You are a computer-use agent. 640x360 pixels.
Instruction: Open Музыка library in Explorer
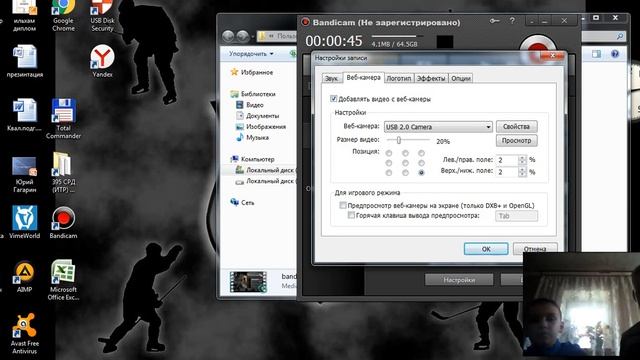[252, 138]
